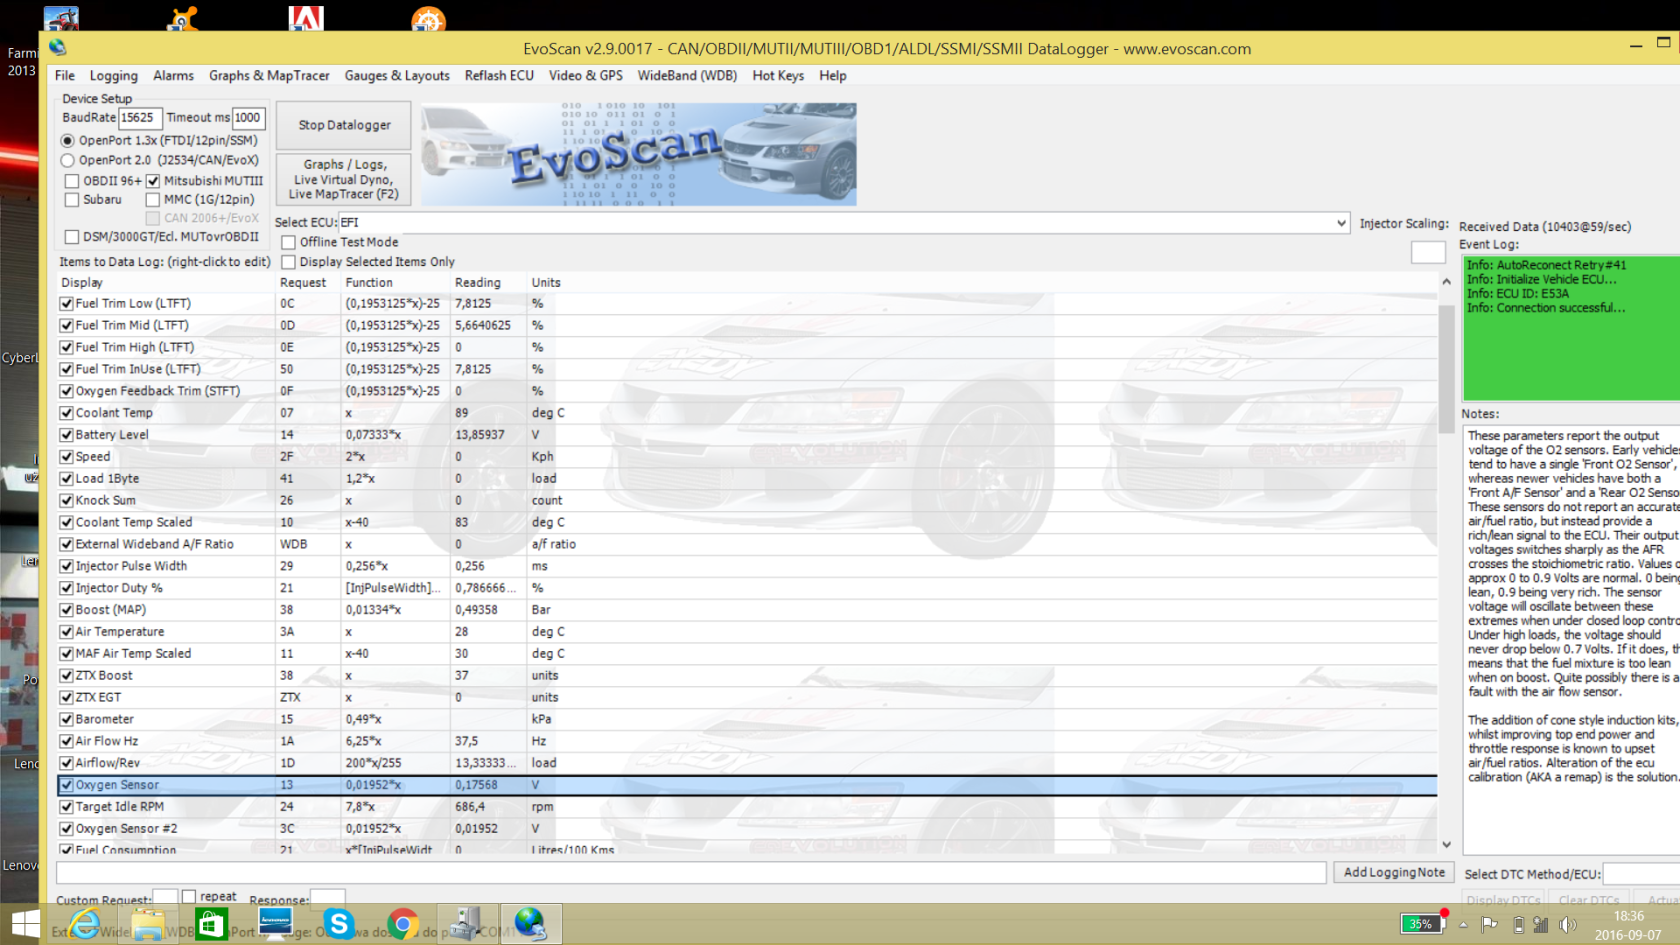Image resolution: width=1680 pixels, height=945 pixels.
Task: Select the Injector Duty % row
Action: [747, 588]
